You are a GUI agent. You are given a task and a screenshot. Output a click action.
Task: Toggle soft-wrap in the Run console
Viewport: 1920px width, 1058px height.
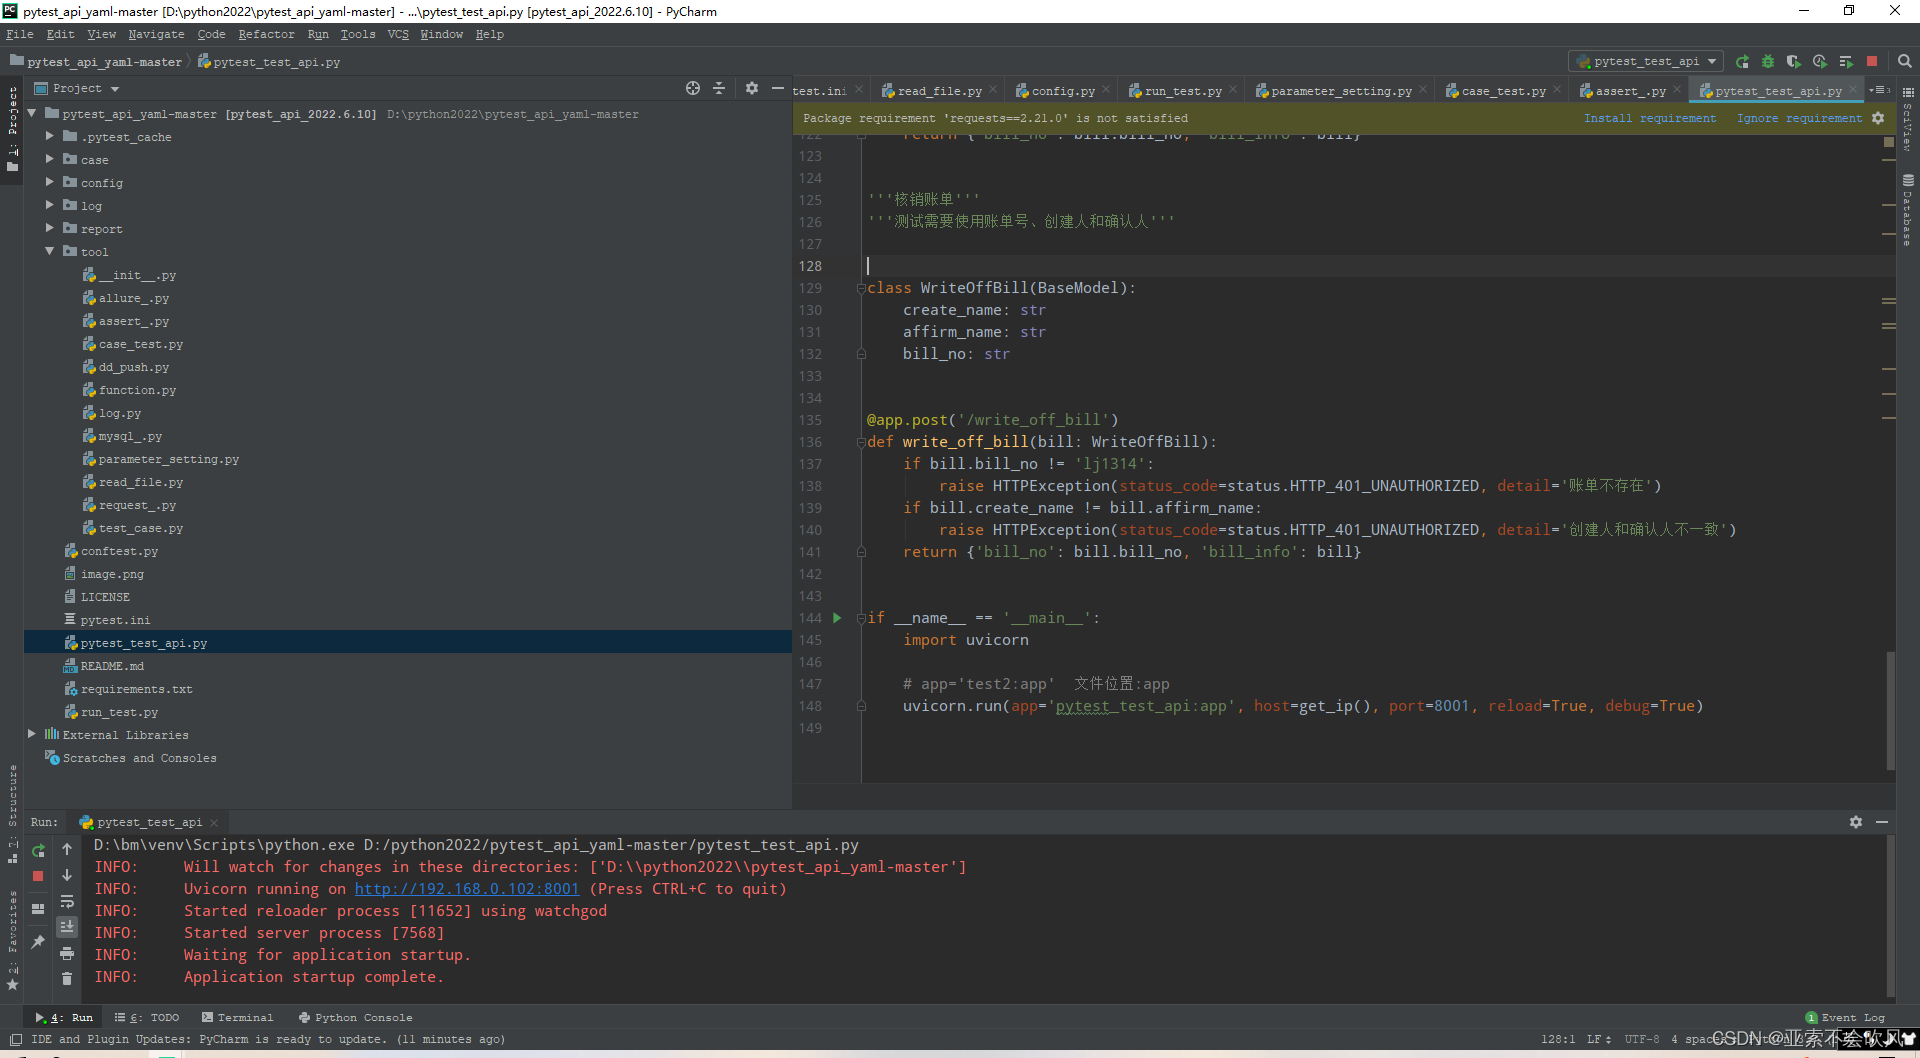coord(67,901)
